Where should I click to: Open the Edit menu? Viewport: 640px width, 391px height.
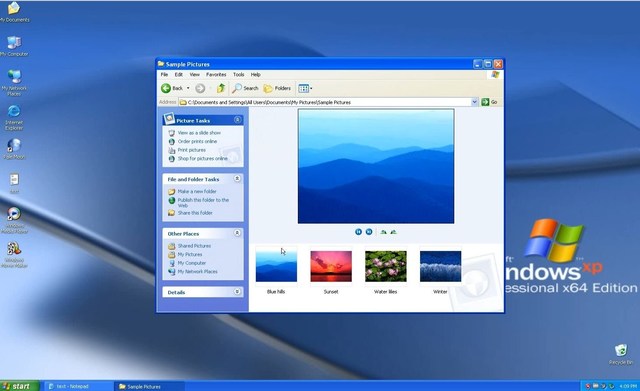(x=179, y=75)
